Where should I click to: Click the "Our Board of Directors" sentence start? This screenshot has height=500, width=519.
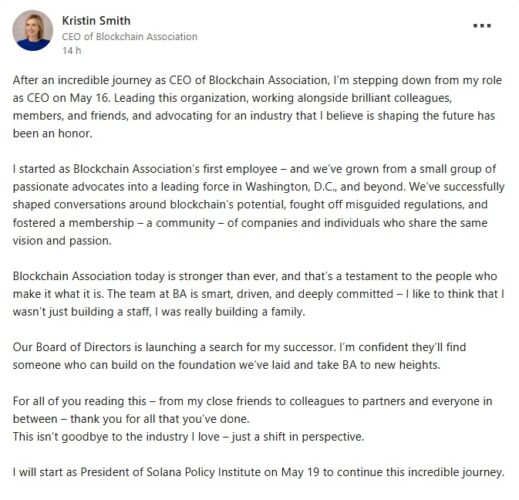(x=72, y=347)
